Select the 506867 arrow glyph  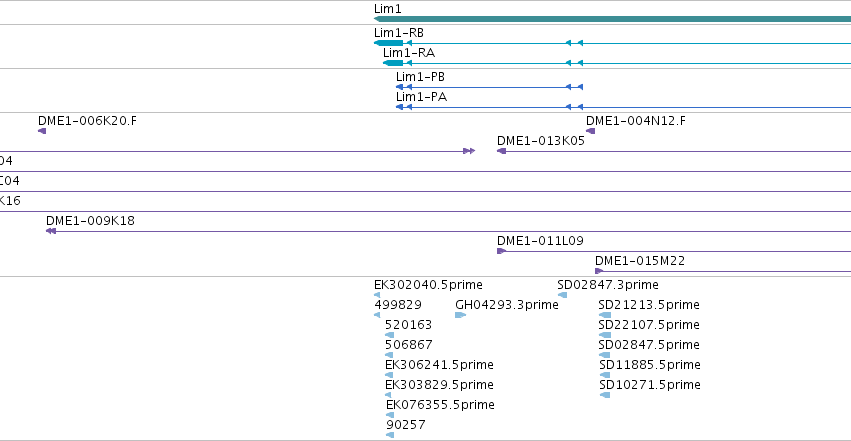click(389, 355)
